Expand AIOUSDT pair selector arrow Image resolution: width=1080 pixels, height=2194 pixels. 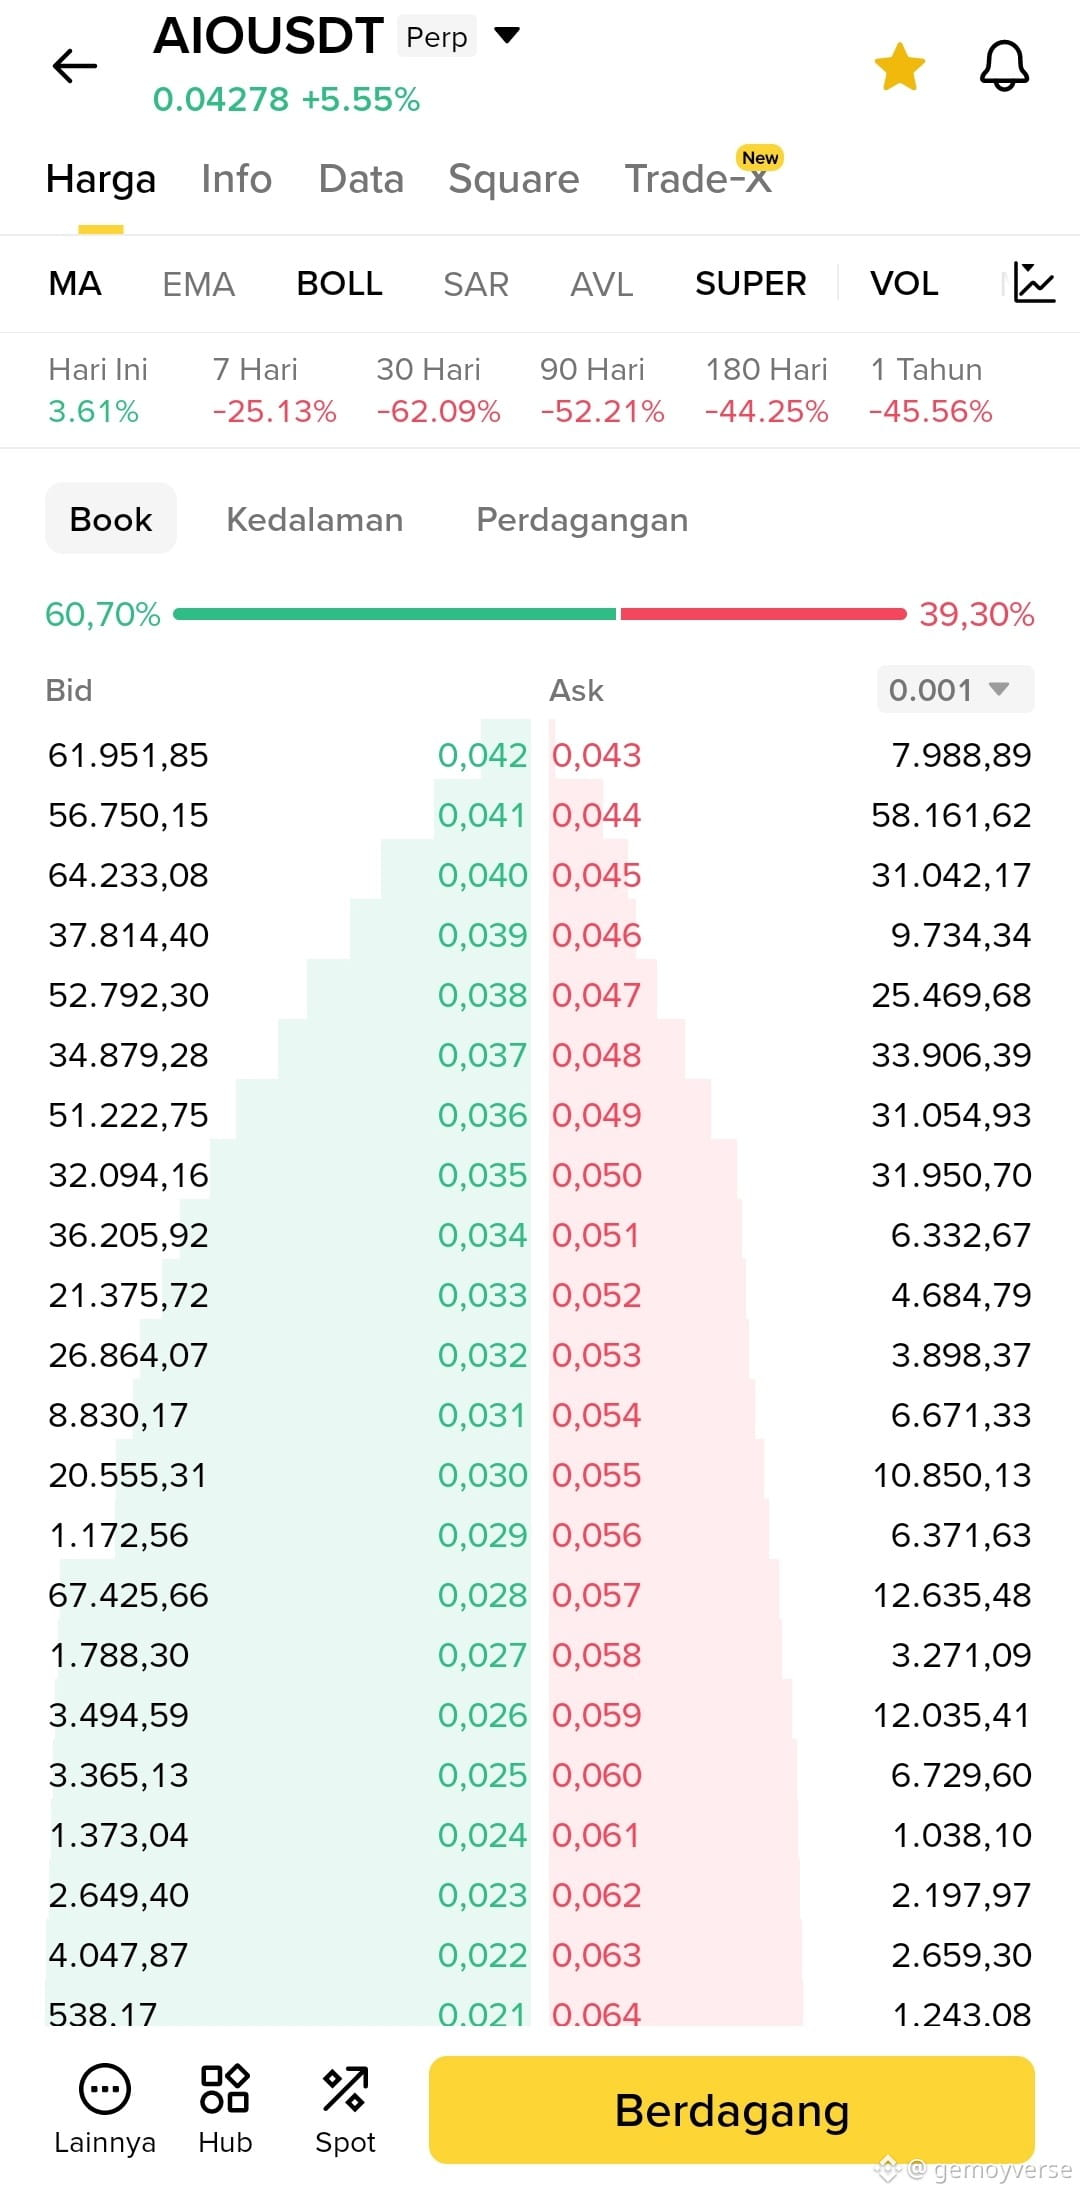[507, 36]
